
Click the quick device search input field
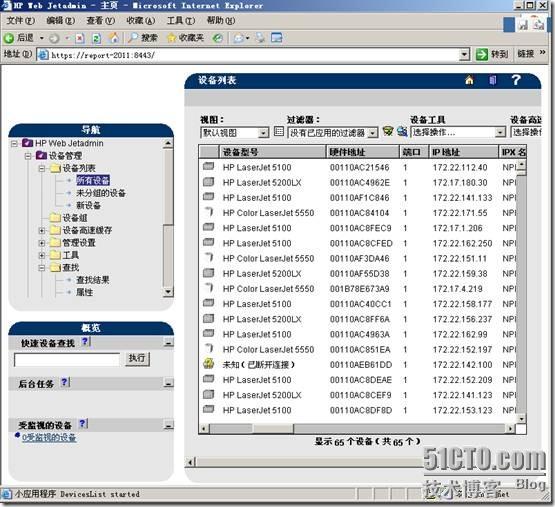(67, 359)
